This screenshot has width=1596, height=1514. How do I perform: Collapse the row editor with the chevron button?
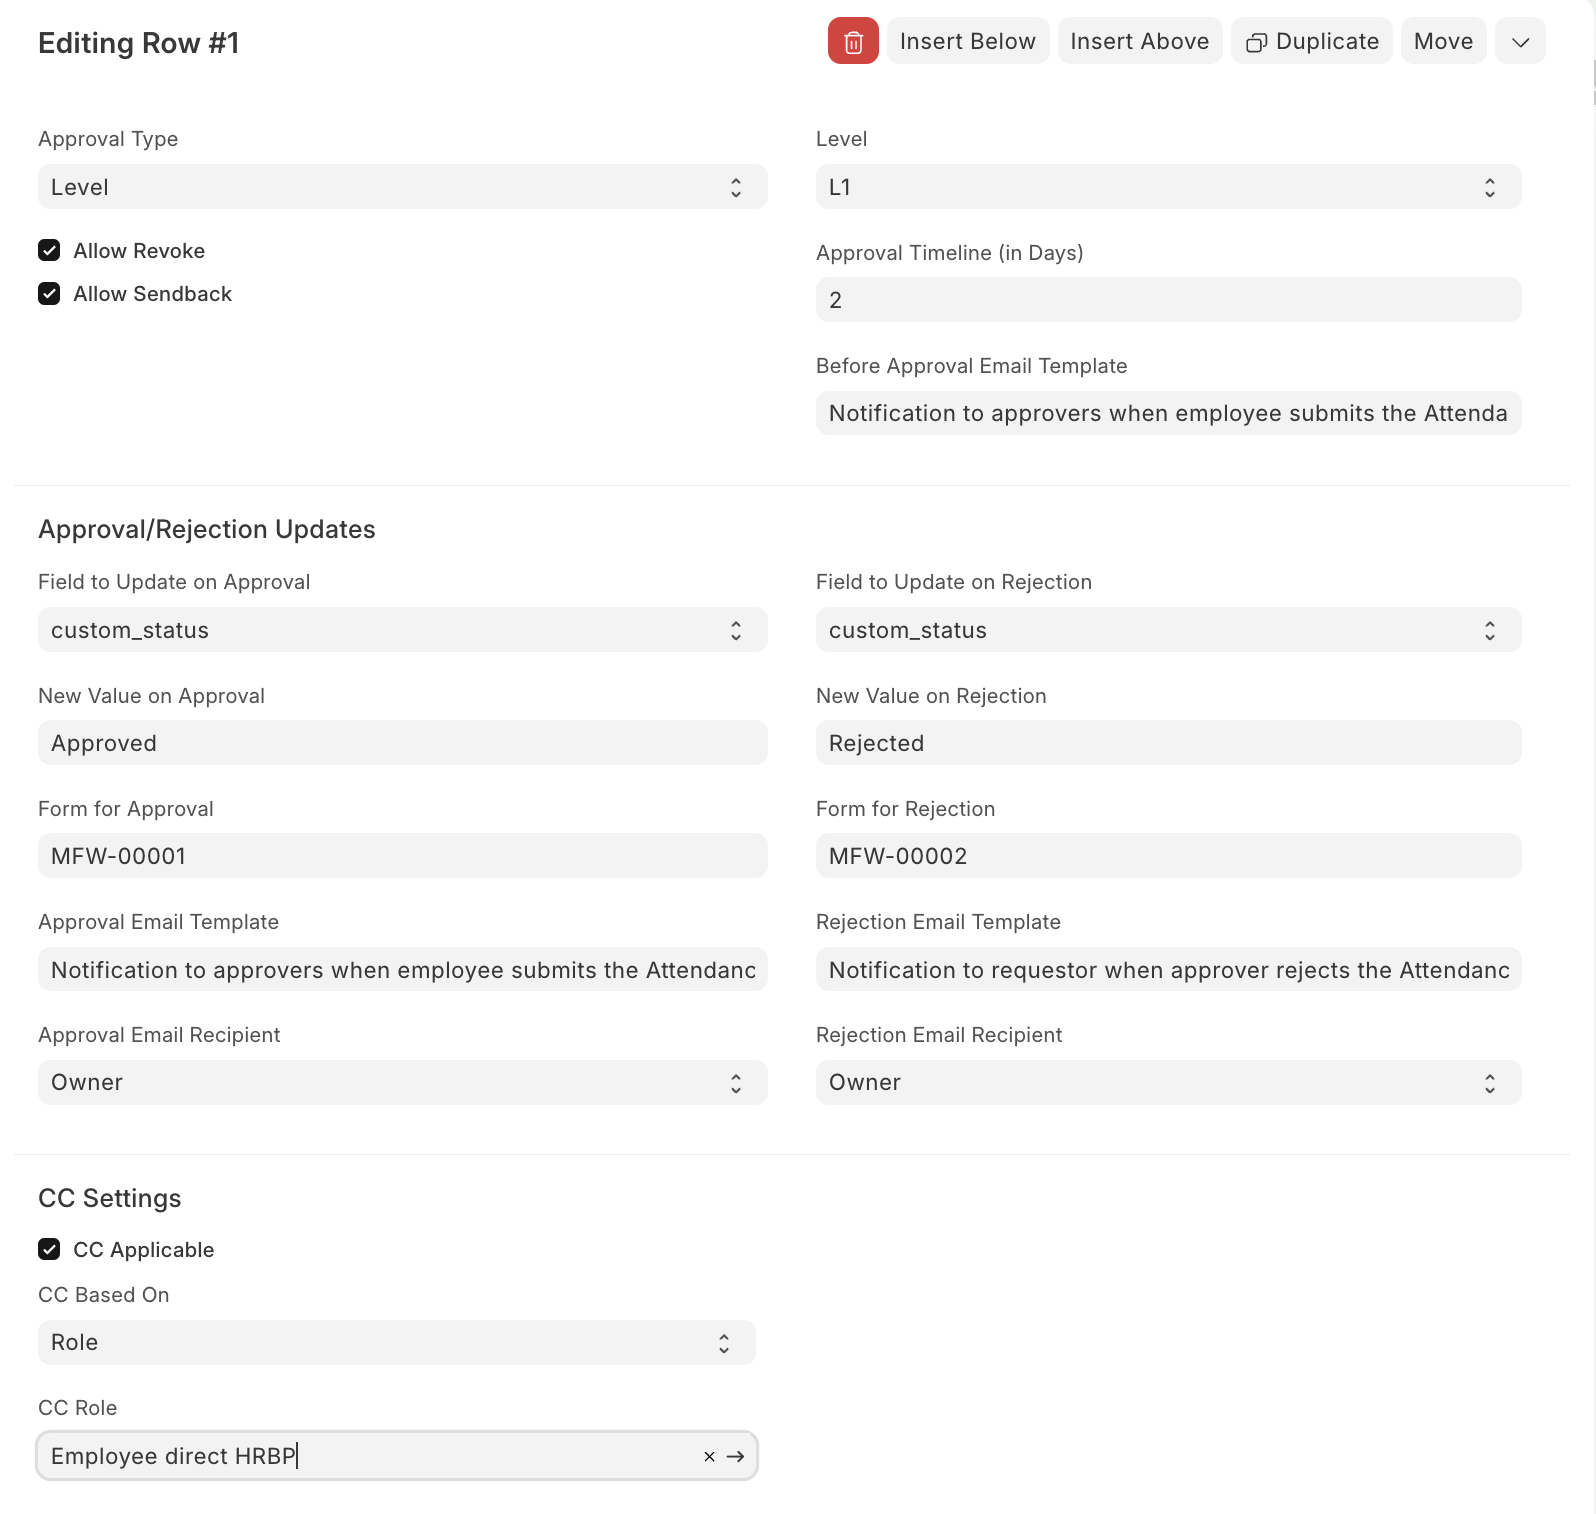coord(1520,41)
